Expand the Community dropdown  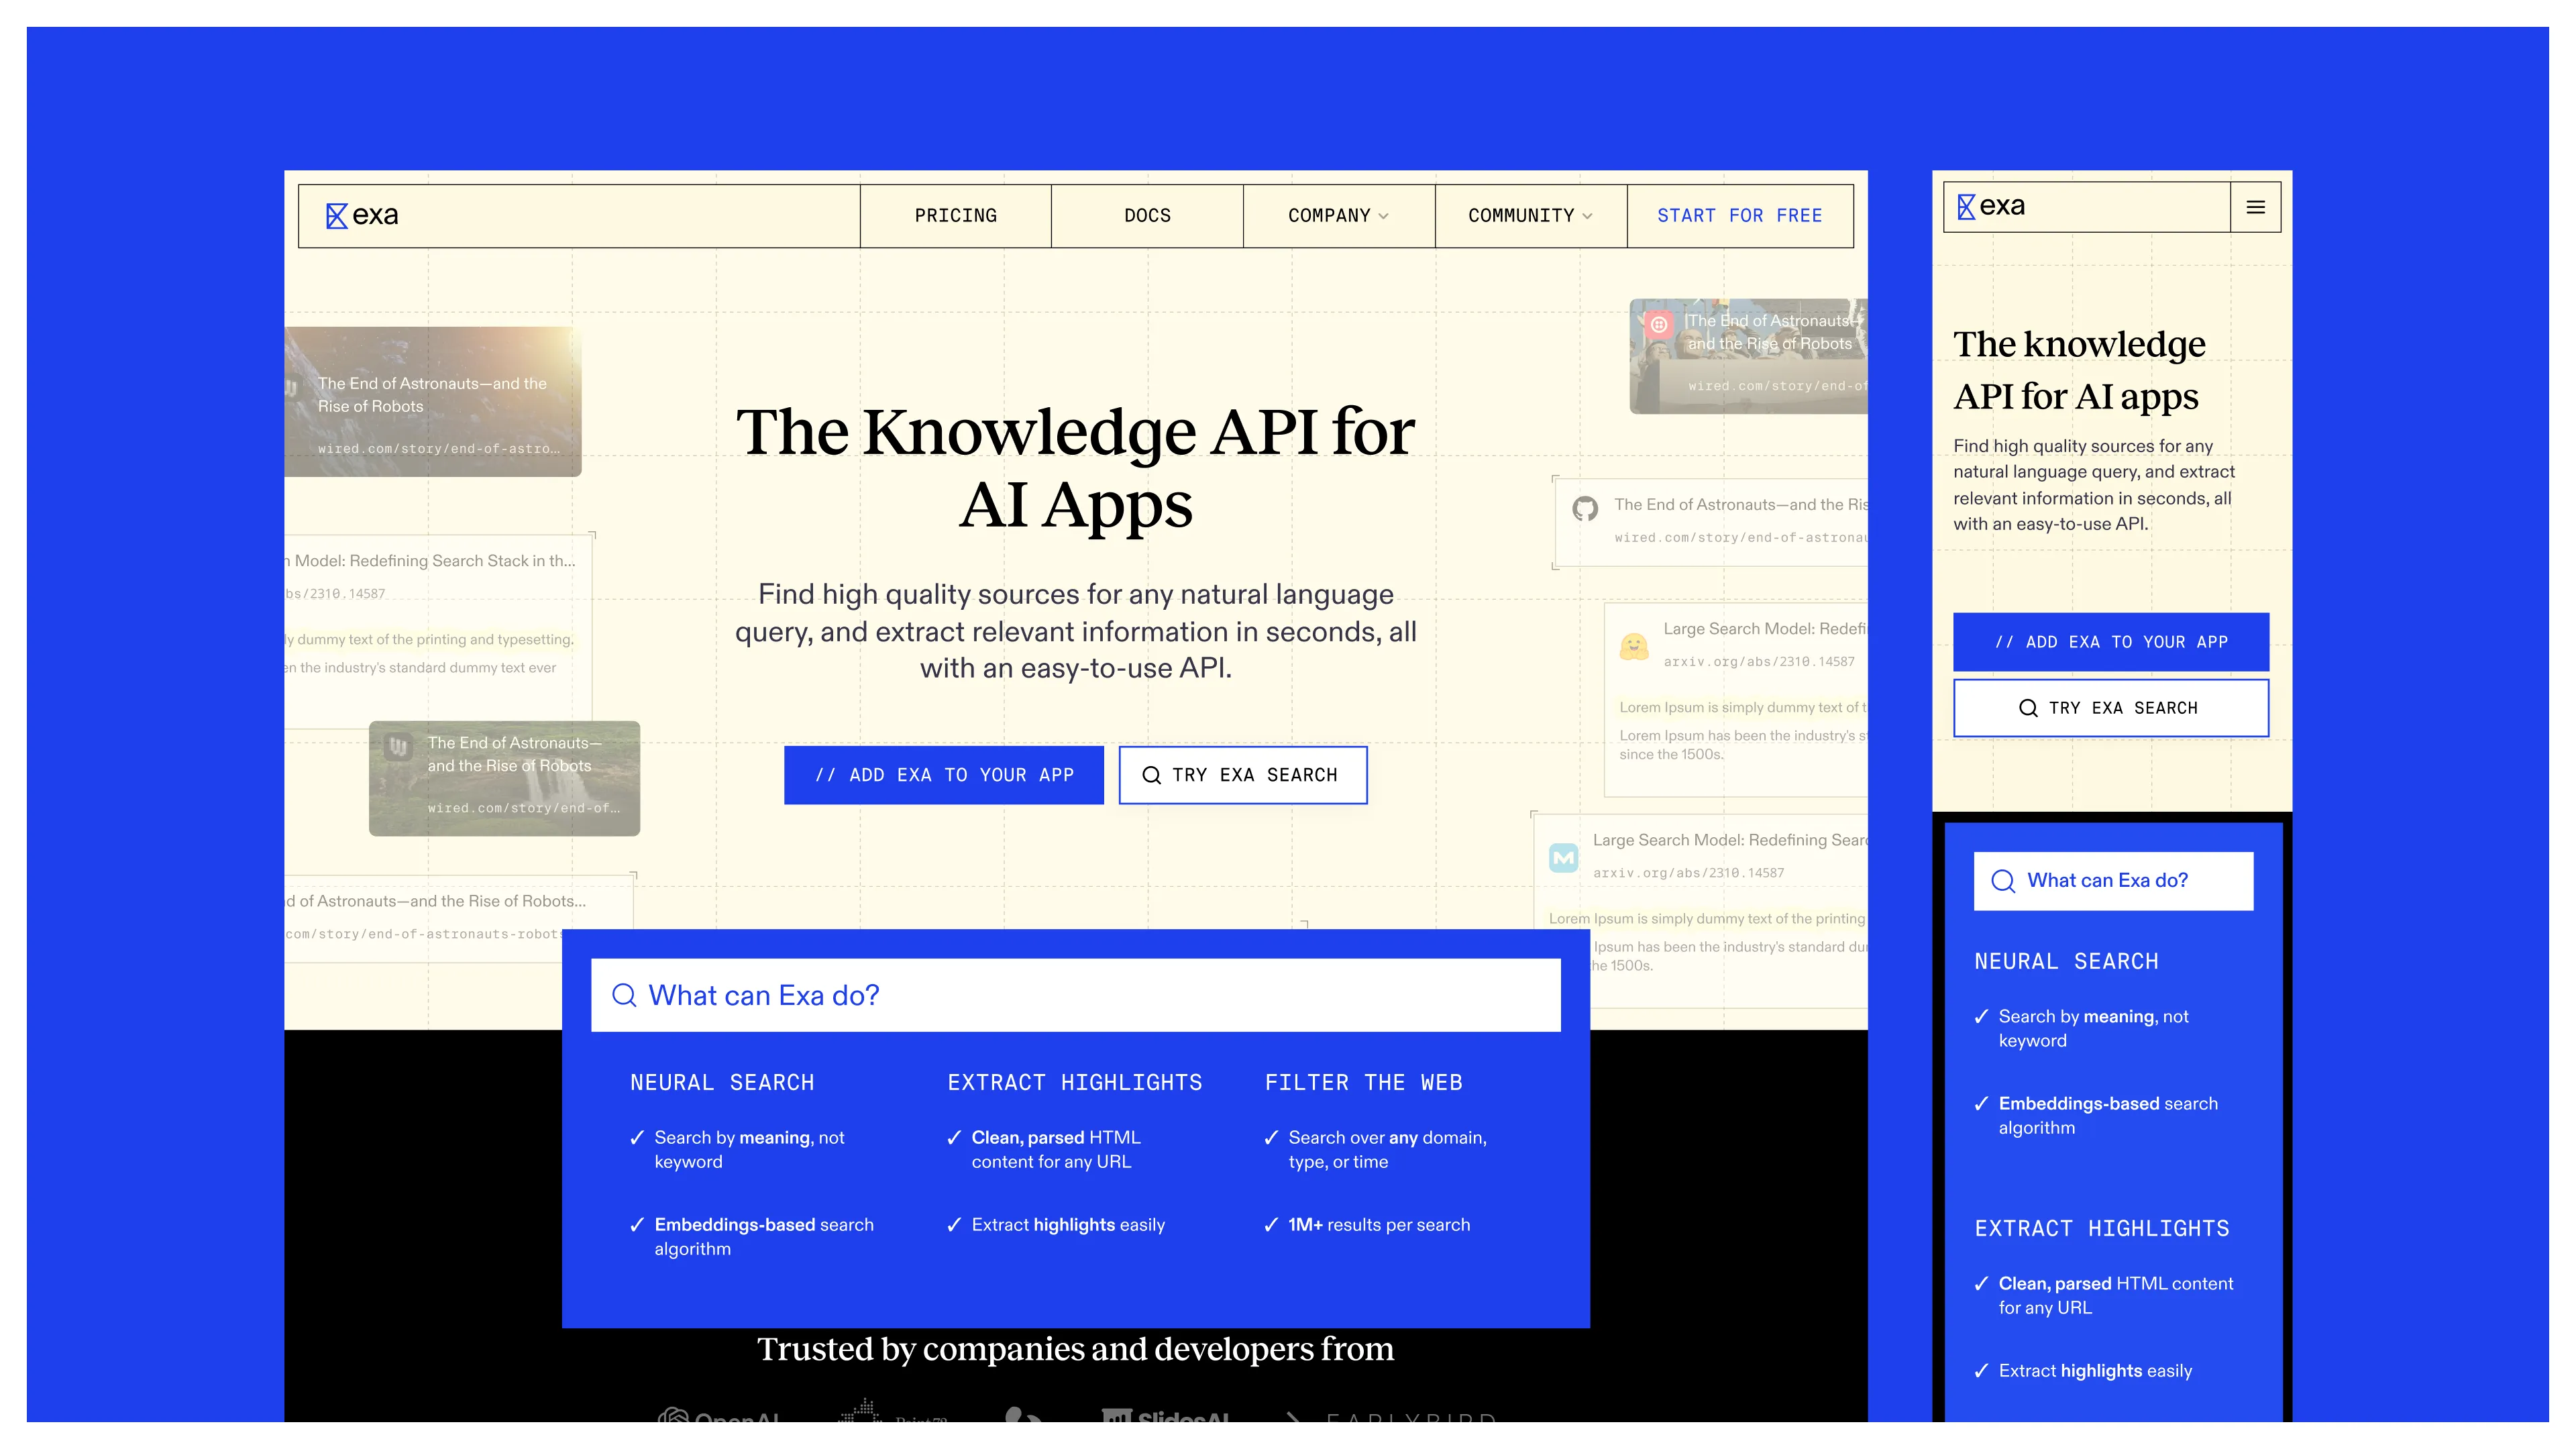pos(1530,216)
